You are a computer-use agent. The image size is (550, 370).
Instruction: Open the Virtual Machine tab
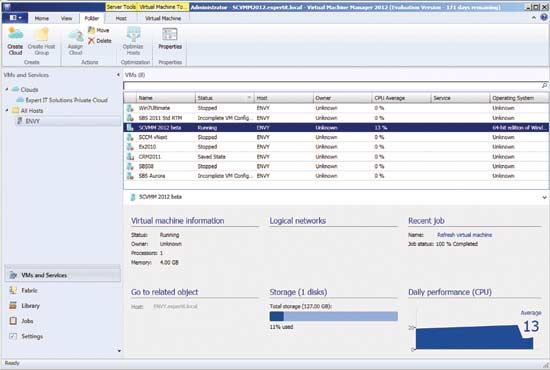point(163,18)
